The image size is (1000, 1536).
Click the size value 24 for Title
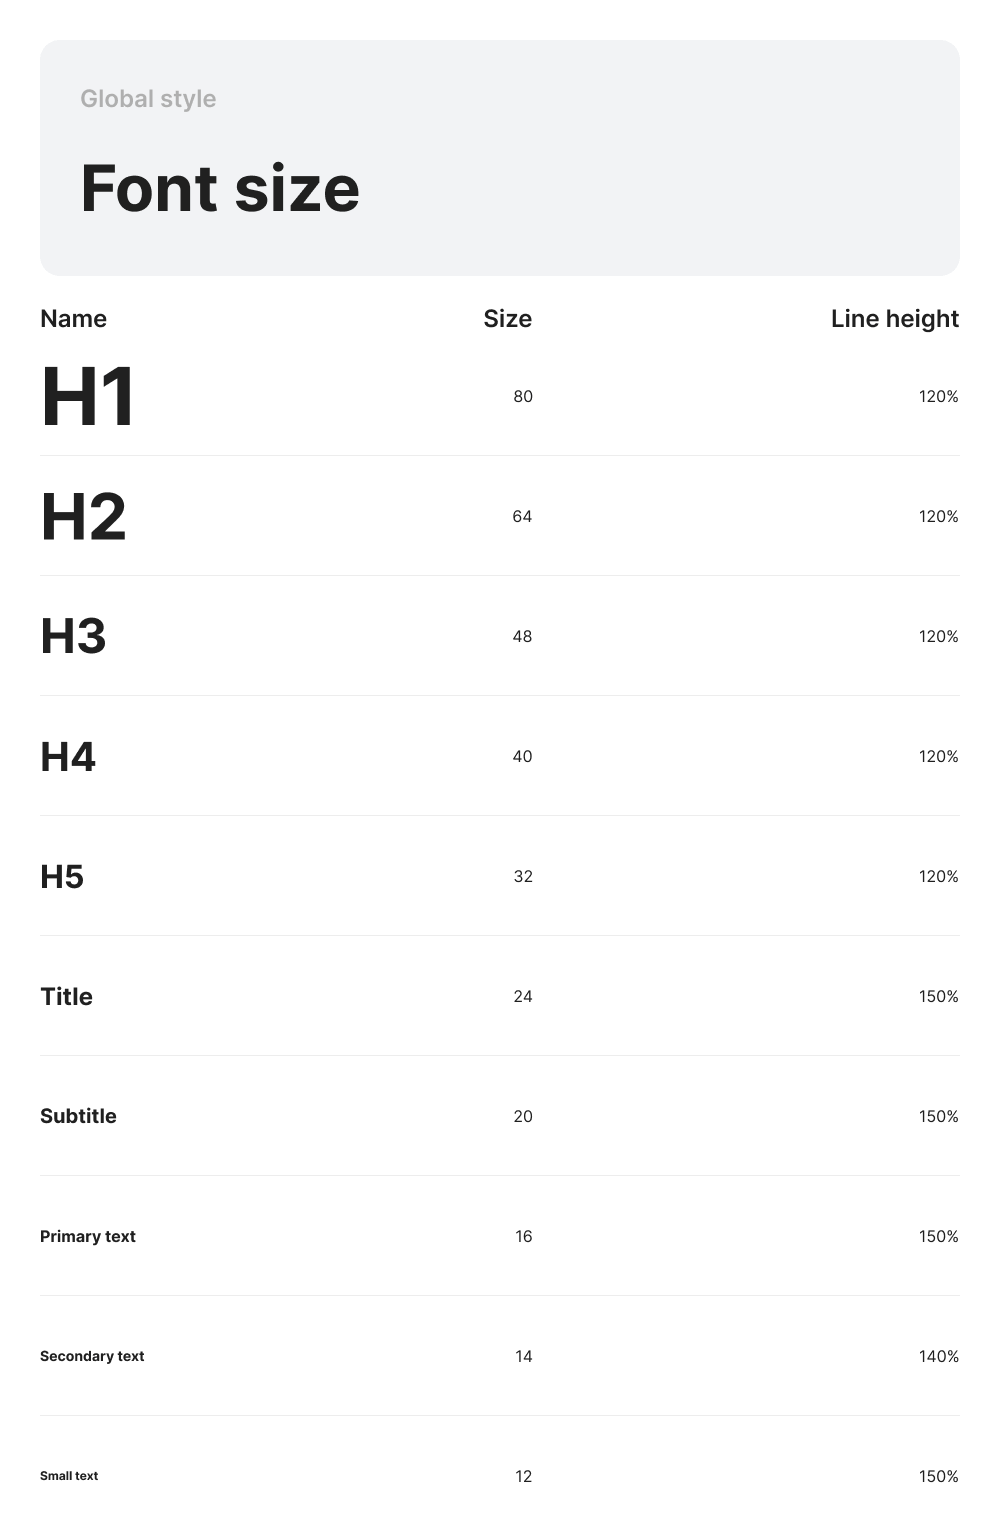tap(523, 996)
